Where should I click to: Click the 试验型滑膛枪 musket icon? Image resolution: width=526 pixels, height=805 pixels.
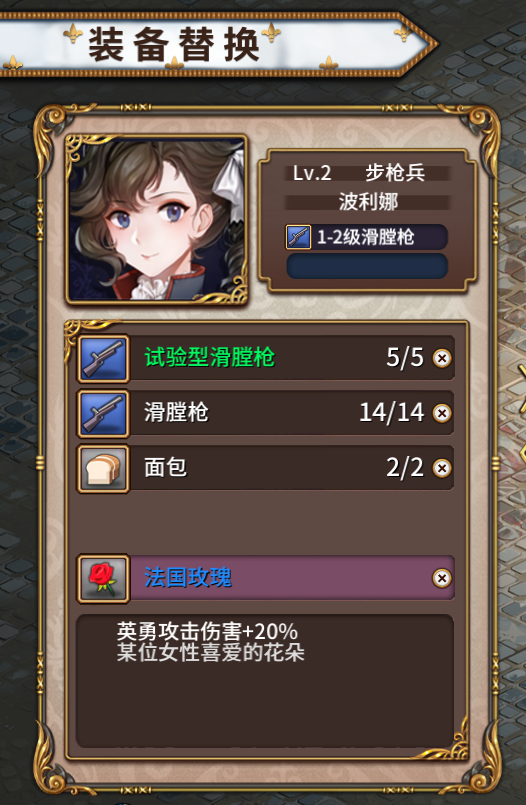103,358
